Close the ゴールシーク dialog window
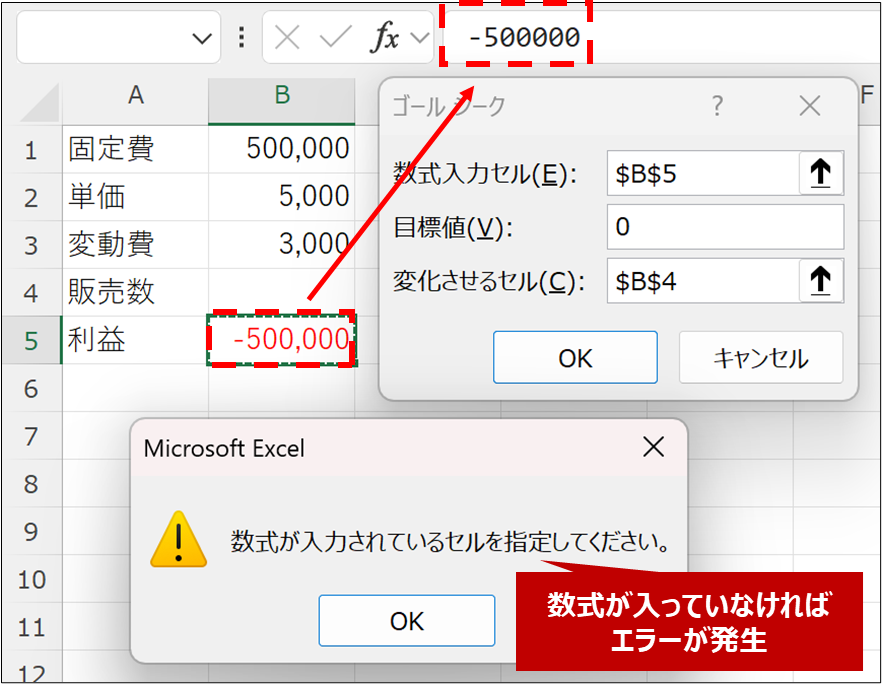This screenshot has height=684, width=882. point(810,105)
